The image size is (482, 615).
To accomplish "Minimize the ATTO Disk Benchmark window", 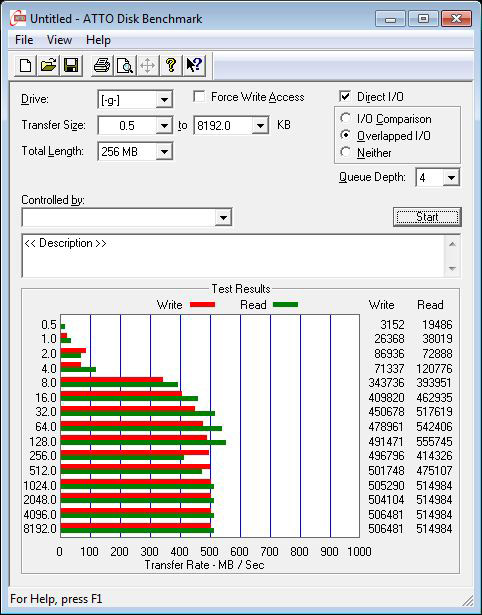I will pyautogui.click(x=390, y=18).
